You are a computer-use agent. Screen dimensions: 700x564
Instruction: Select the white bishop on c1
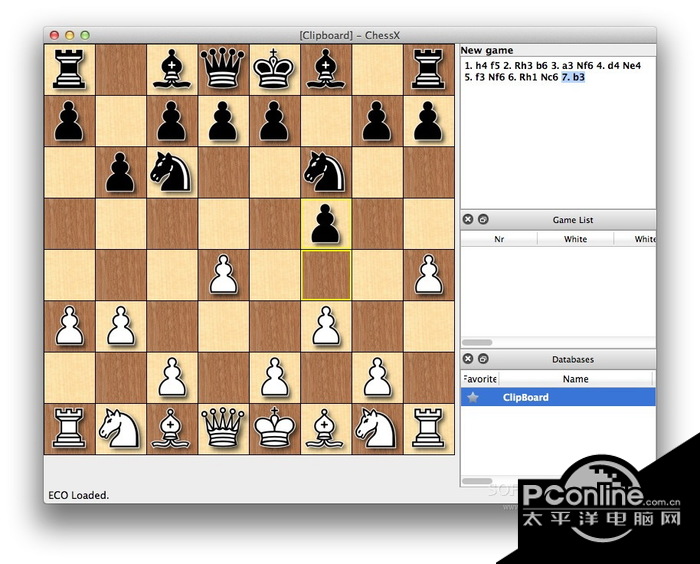(x=171, y=429)
